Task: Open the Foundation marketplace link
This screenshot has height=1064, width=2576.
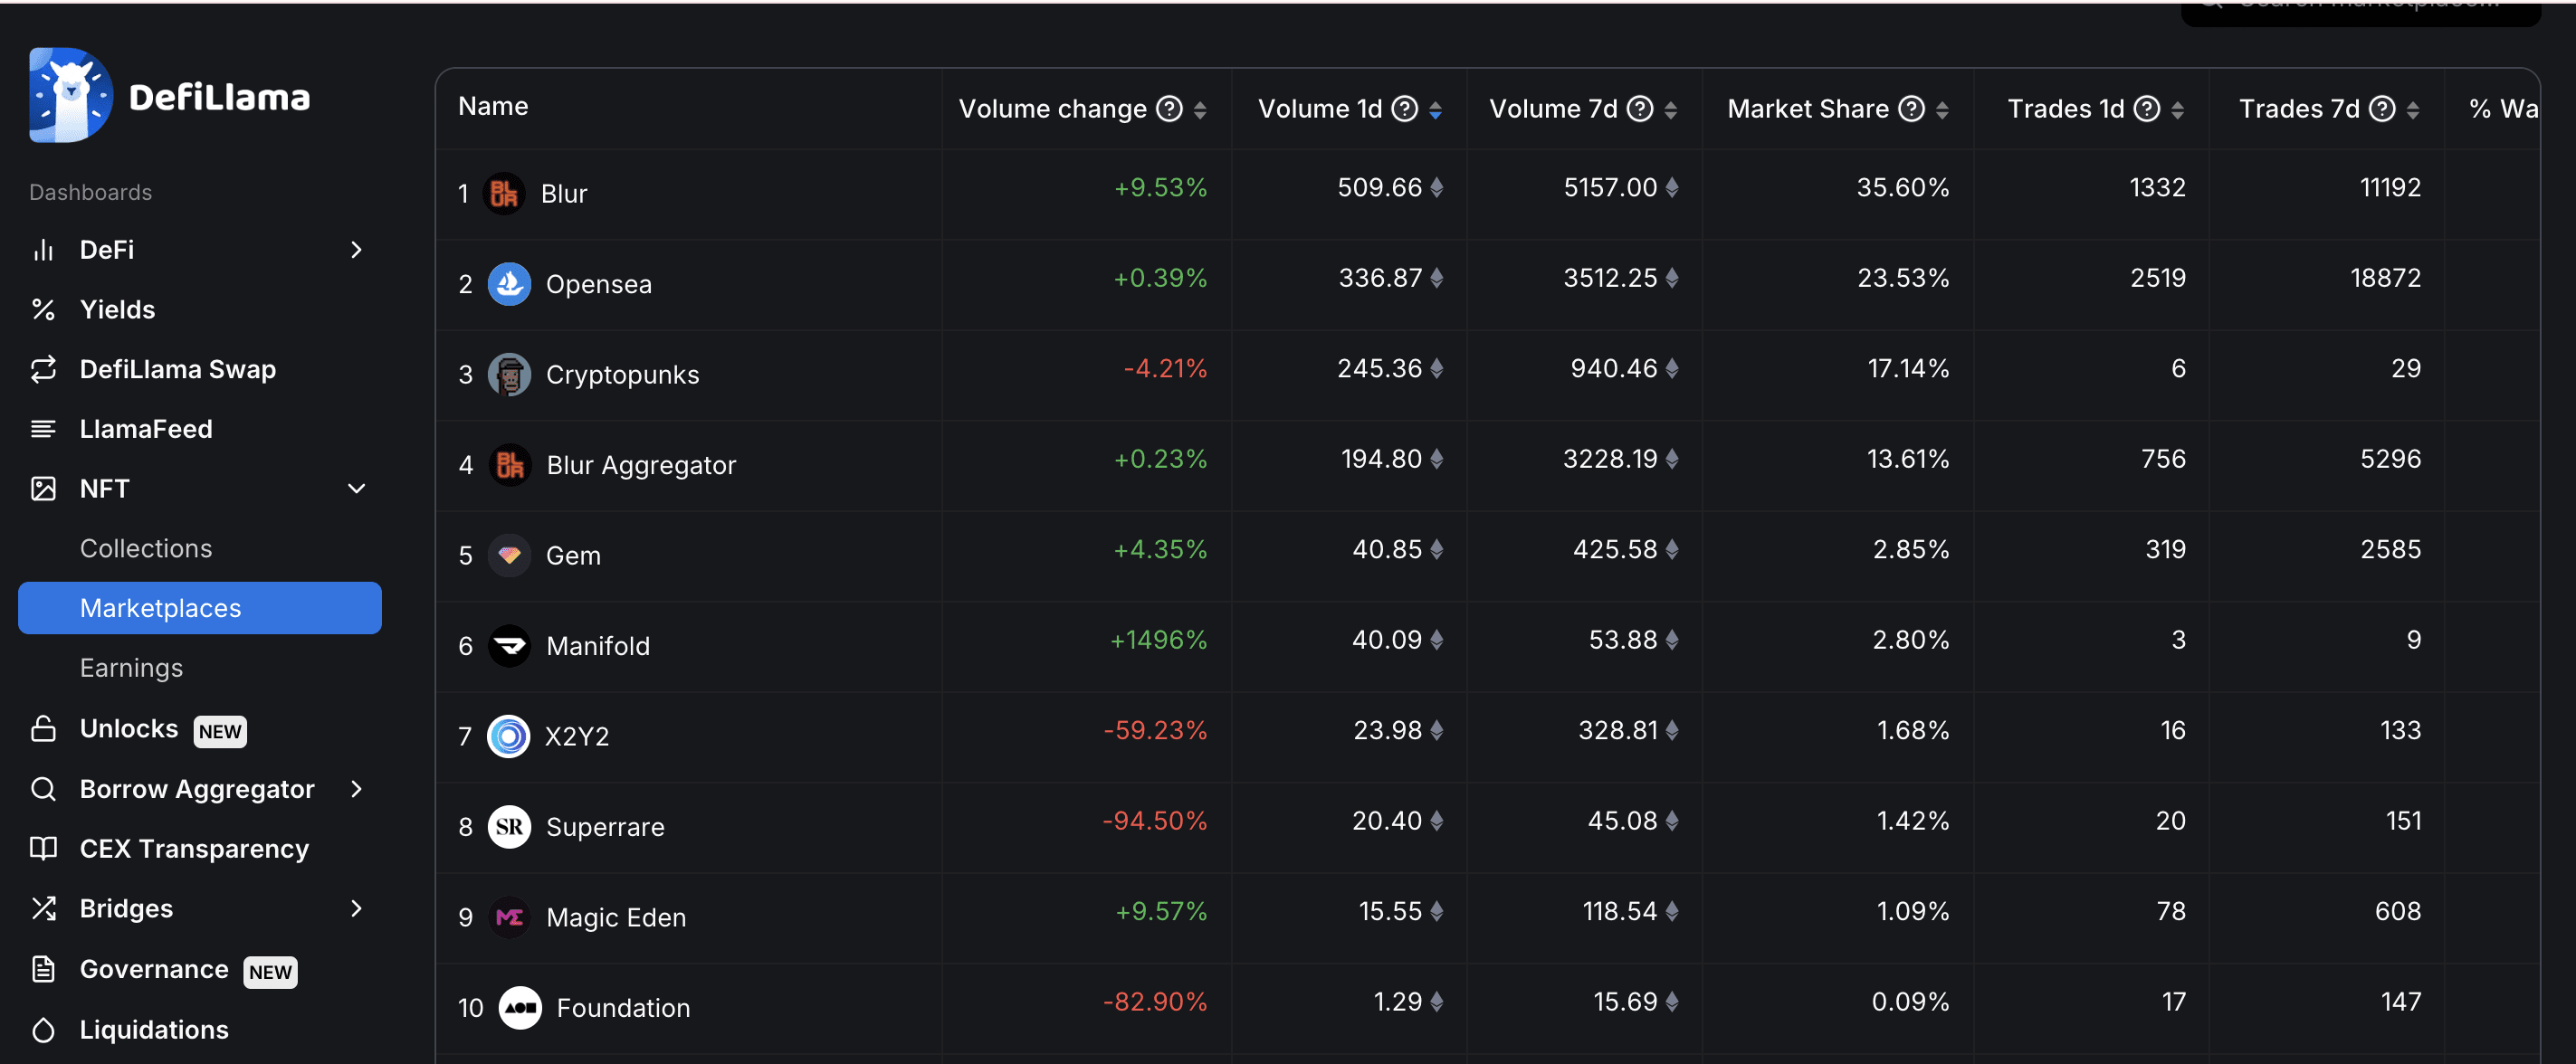Action: 623,1008
